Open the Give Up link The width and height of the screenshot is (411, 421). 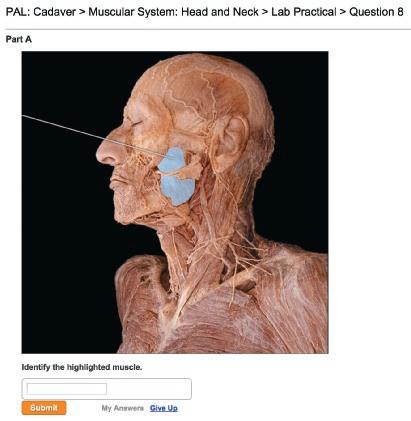click(164, 408)
